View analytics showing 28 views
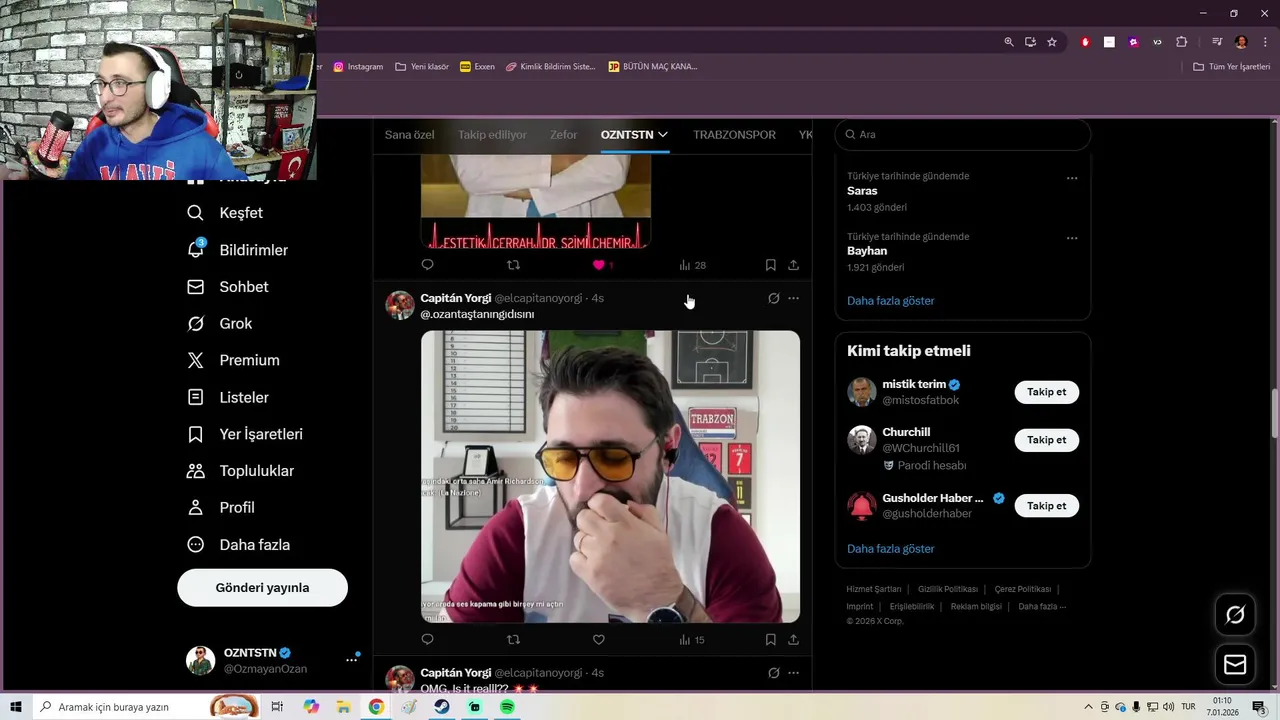 (692, 265)
